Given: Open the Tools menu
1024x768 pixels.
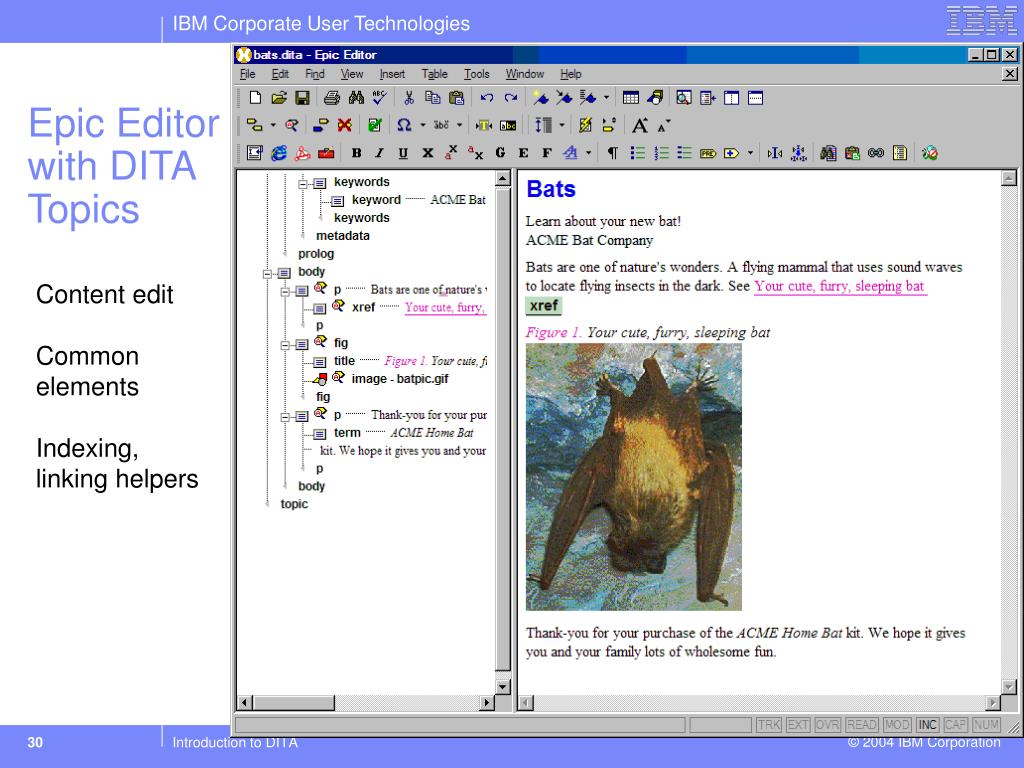Looking at the screenshot, I should pos(477,74).
